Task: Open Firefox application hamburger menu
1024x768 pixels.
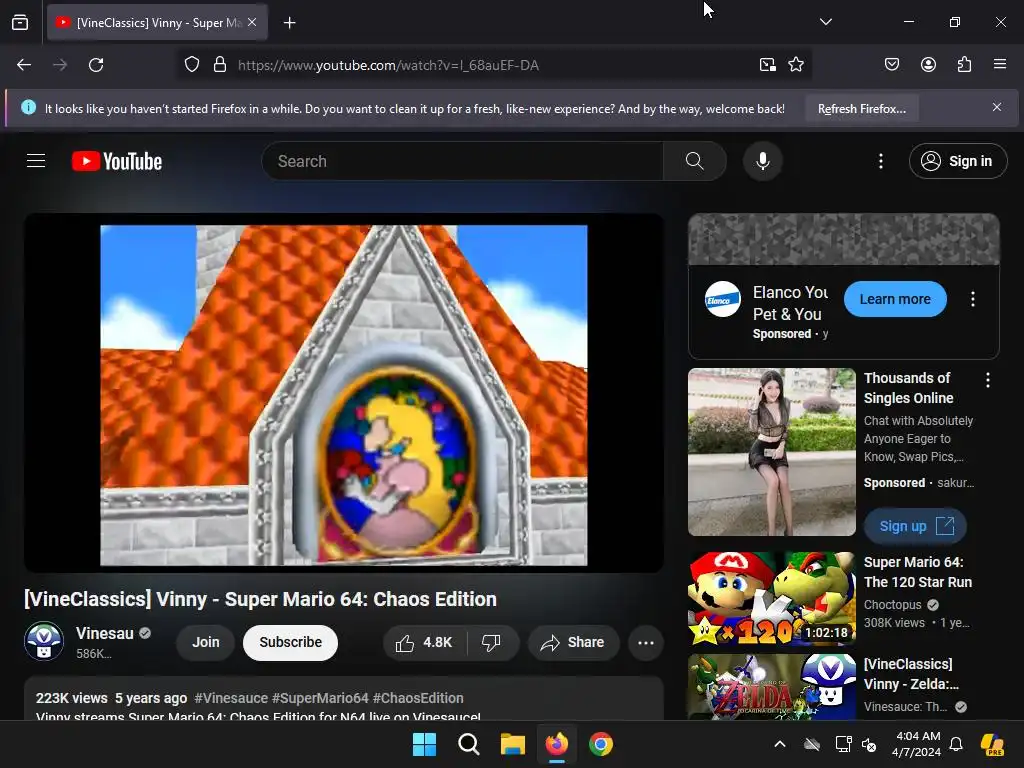Action: (x=999, y=65)
